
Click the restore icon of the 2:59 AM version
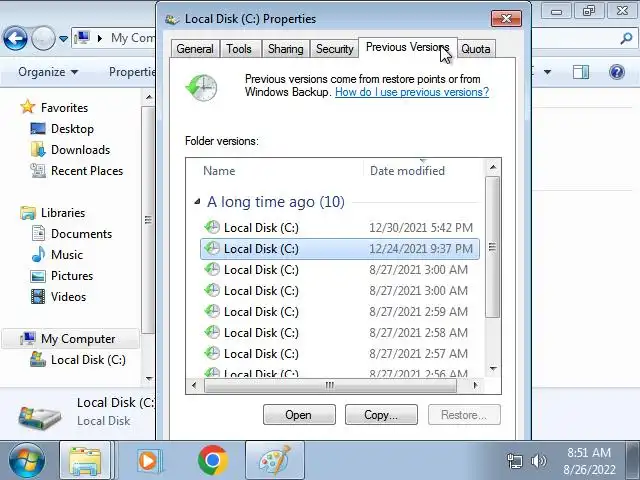click(212, 311)
